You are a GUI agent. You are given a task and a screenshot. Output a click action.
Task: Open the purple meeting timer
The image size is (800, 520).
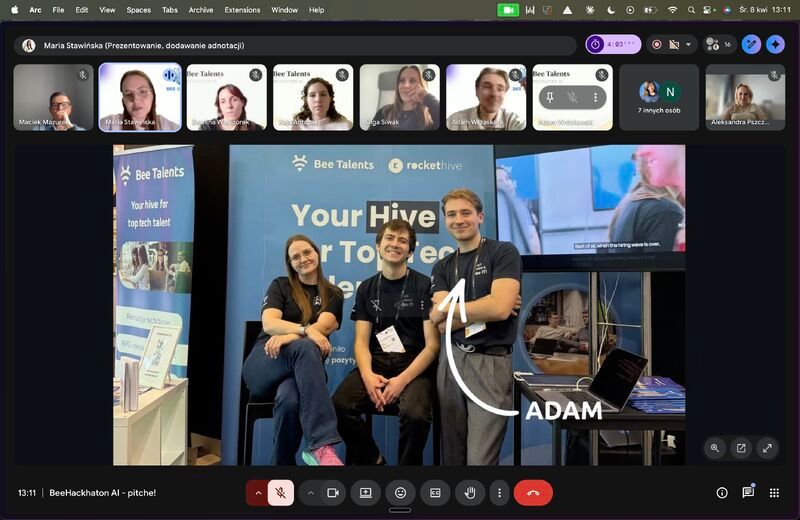click(x=613, y=44)
